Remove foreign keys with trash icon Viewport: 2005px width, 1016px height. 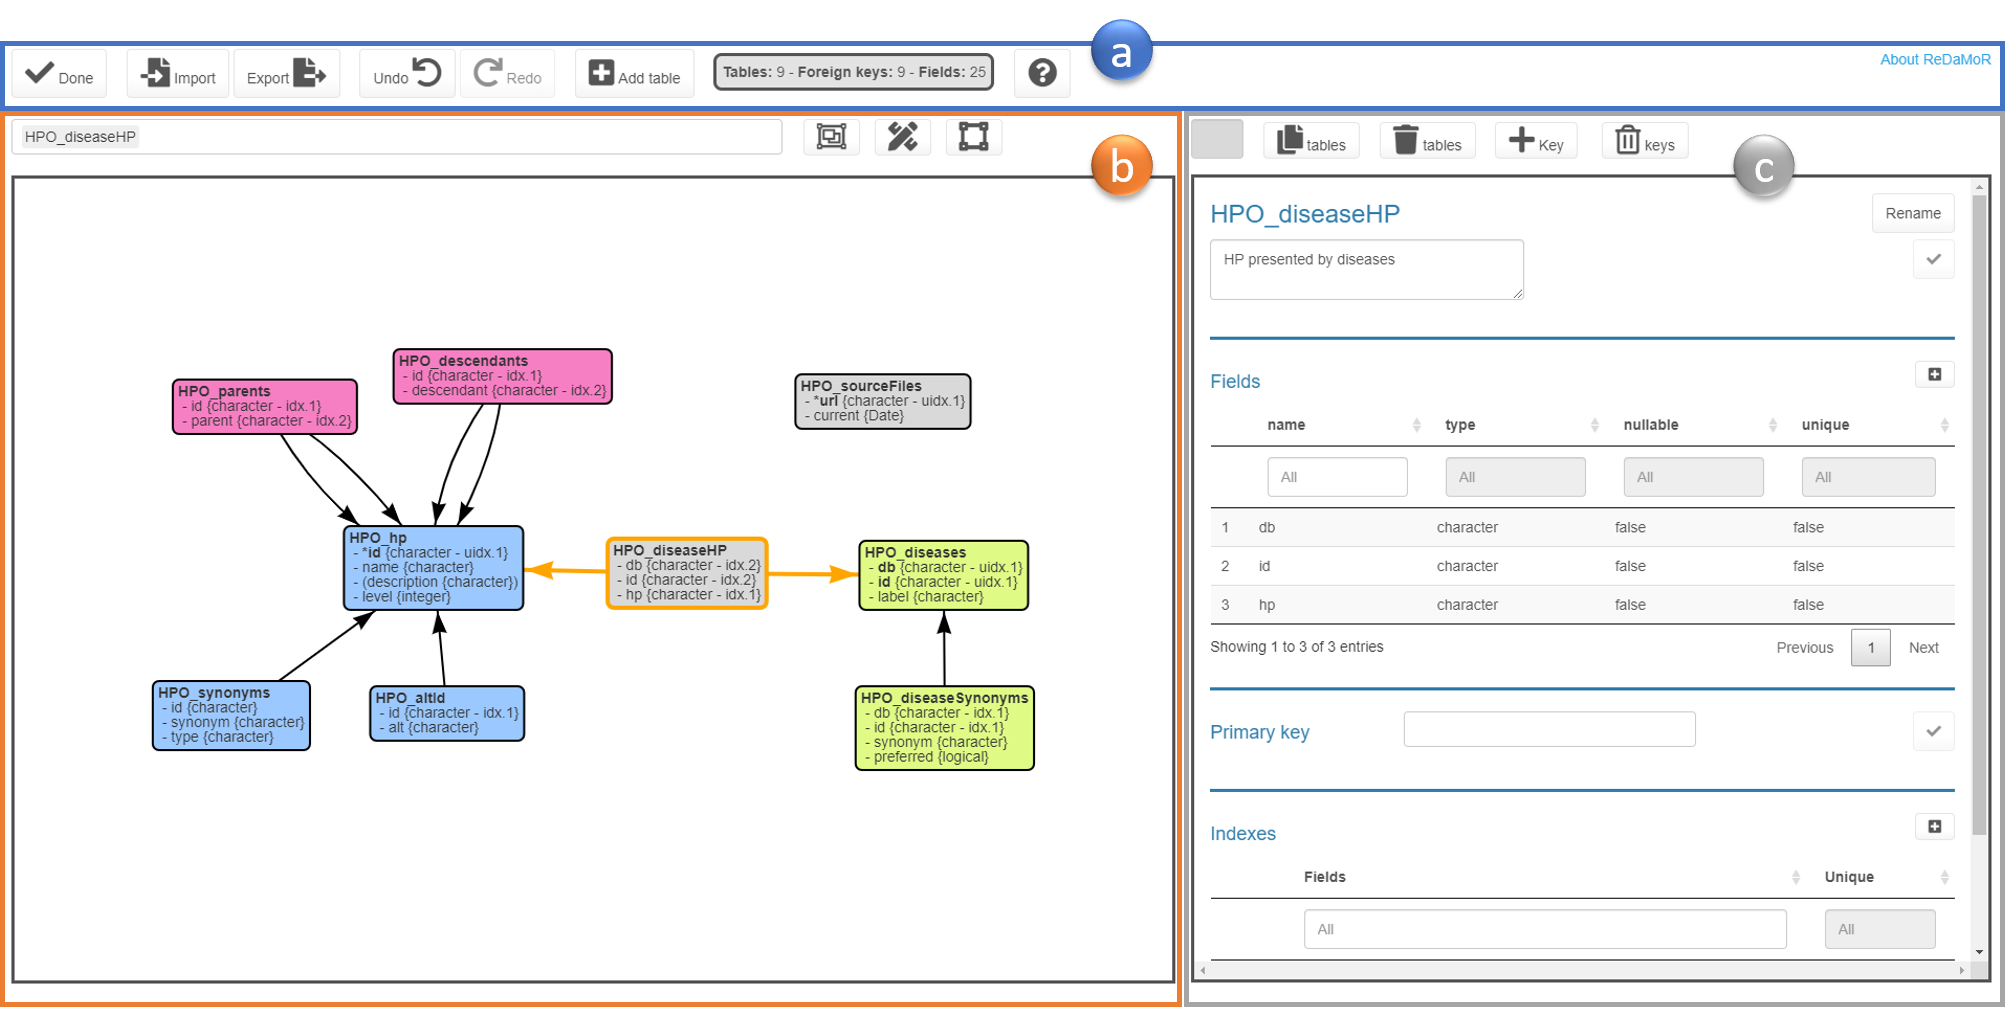click(1645, 141)
